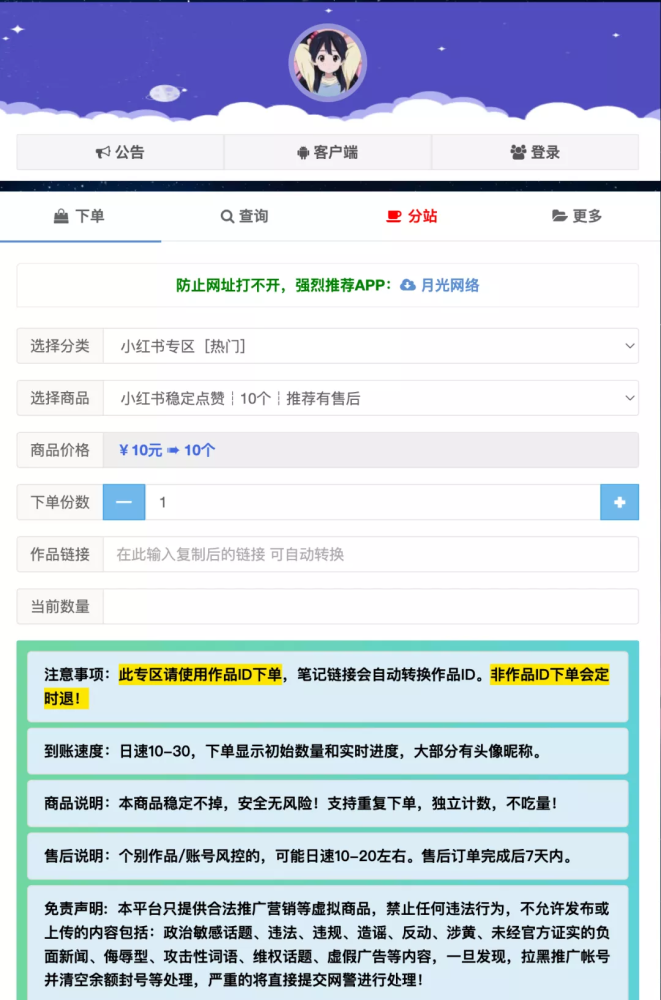Click the users icon beside 登录
This screenshot has height=1000, width=661.
(x=518, y=152)
